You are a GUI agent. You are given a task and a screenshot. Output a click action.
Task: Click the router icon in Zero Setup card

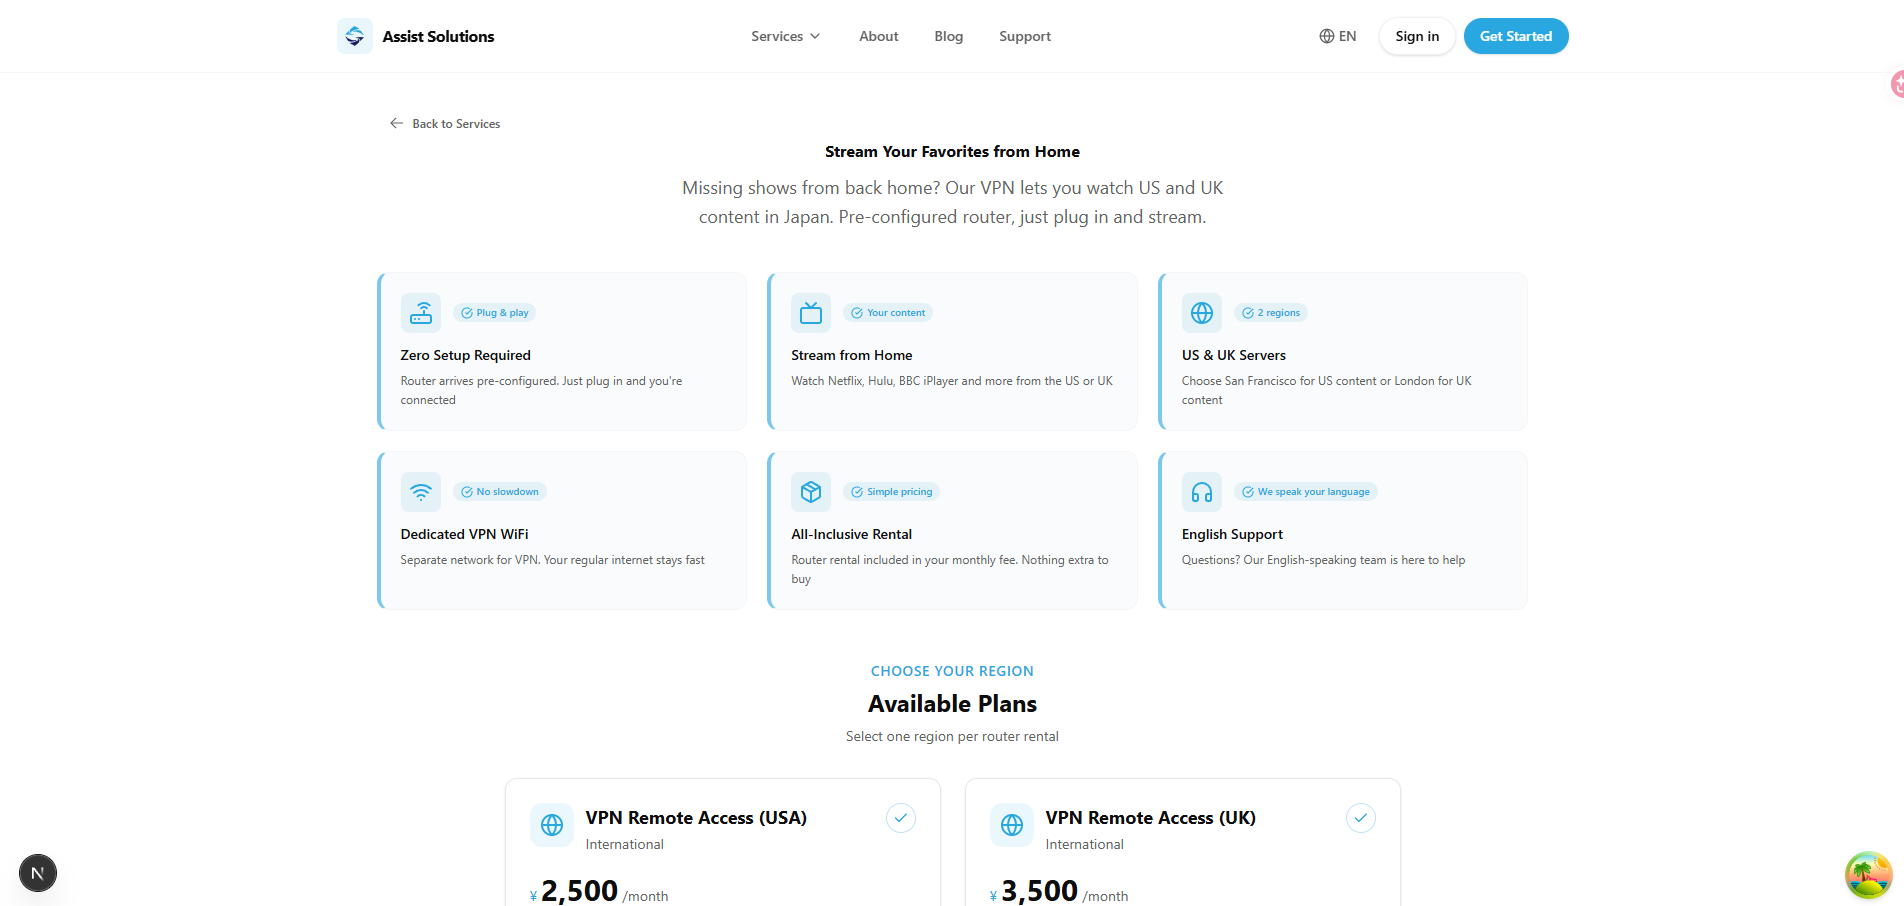421,313
